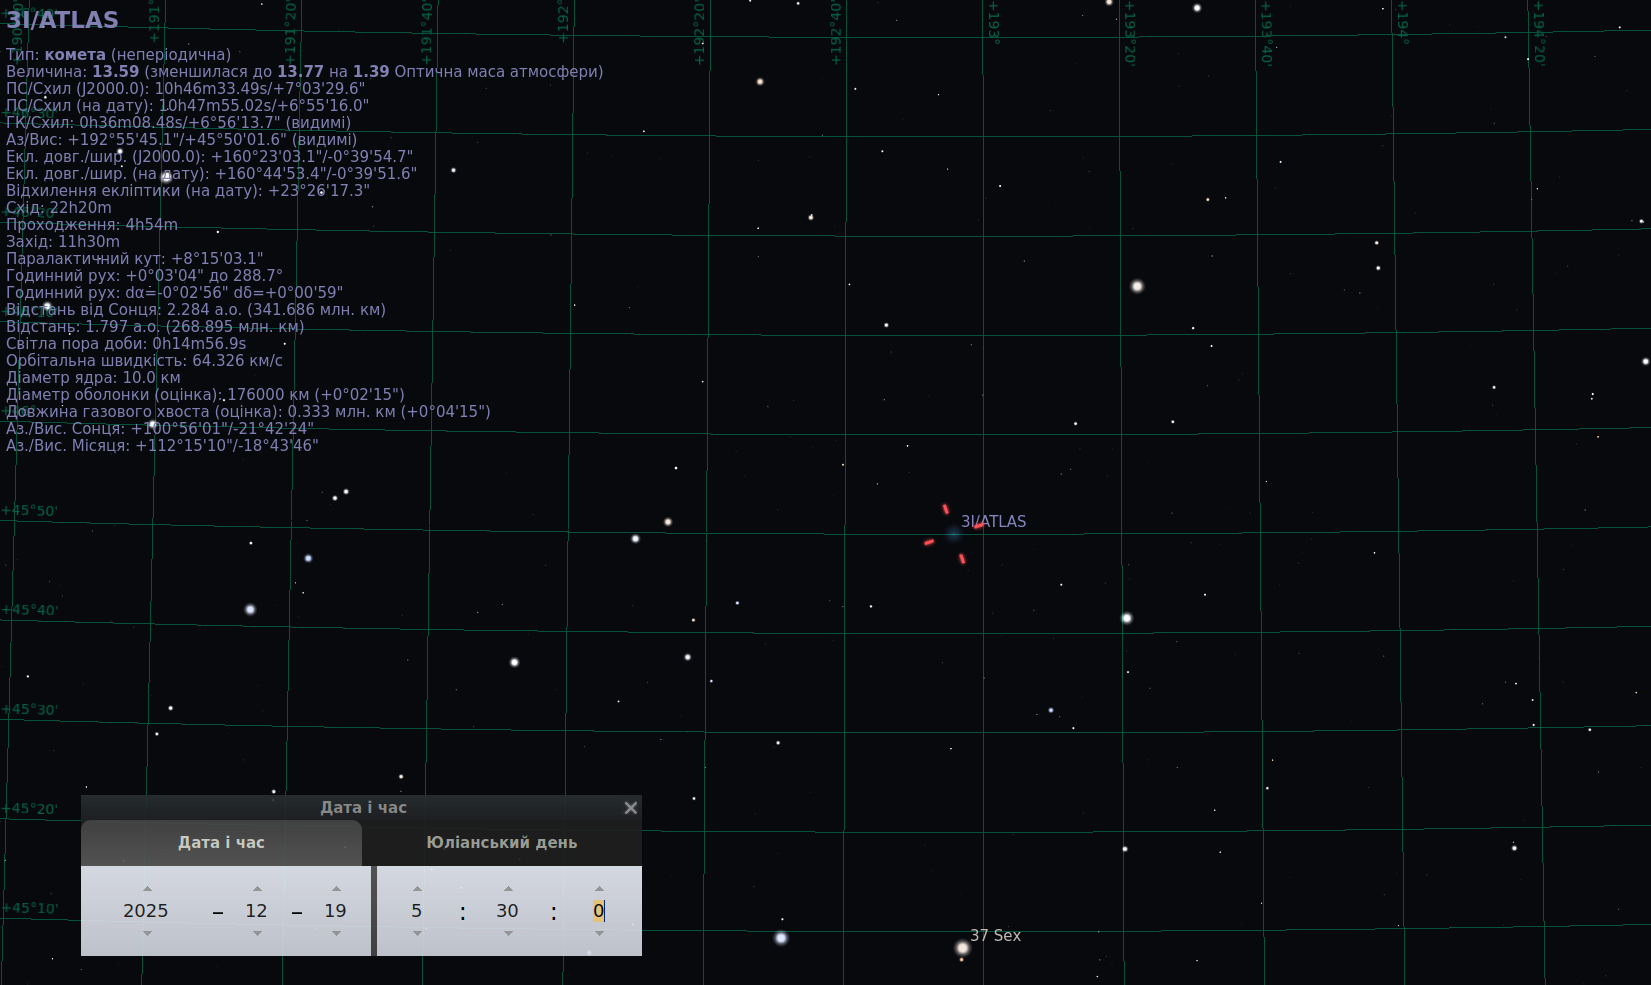
Task: Click the Орбітальна швидкість line
Action: click(x=144, y=361)
